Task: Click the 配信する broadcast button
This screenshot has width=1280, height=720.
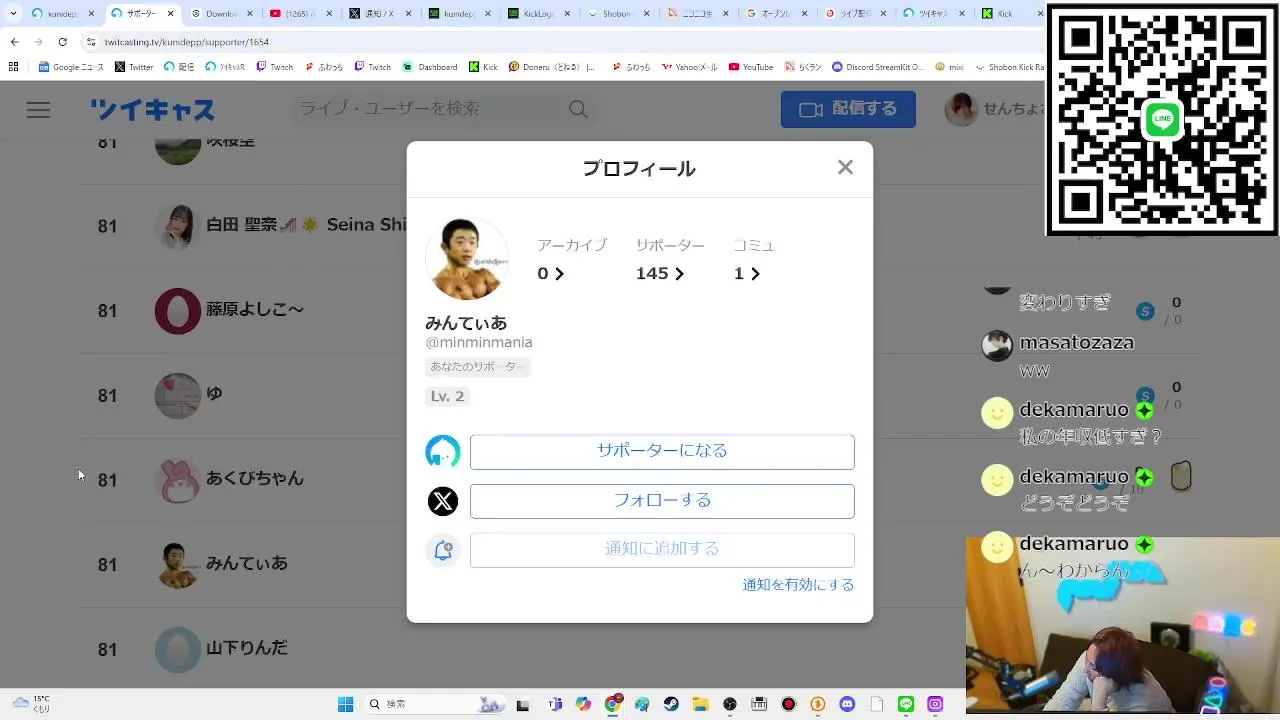Action: (x=848, y=109)
